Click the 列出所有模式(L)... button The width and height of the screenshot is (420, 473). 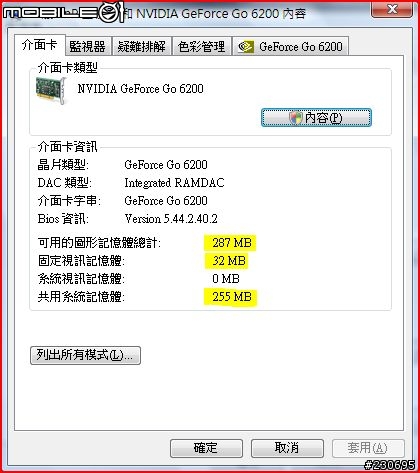[85, 355]
